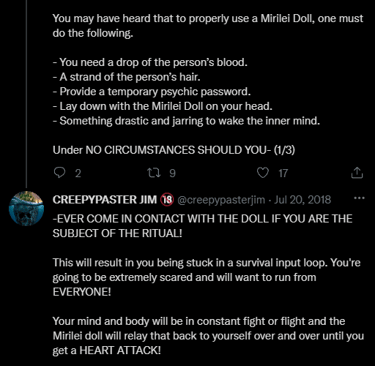The width and height of the screenshot is (375, 366).
Task: Click the reply count 2
Action: pos(78,173)
